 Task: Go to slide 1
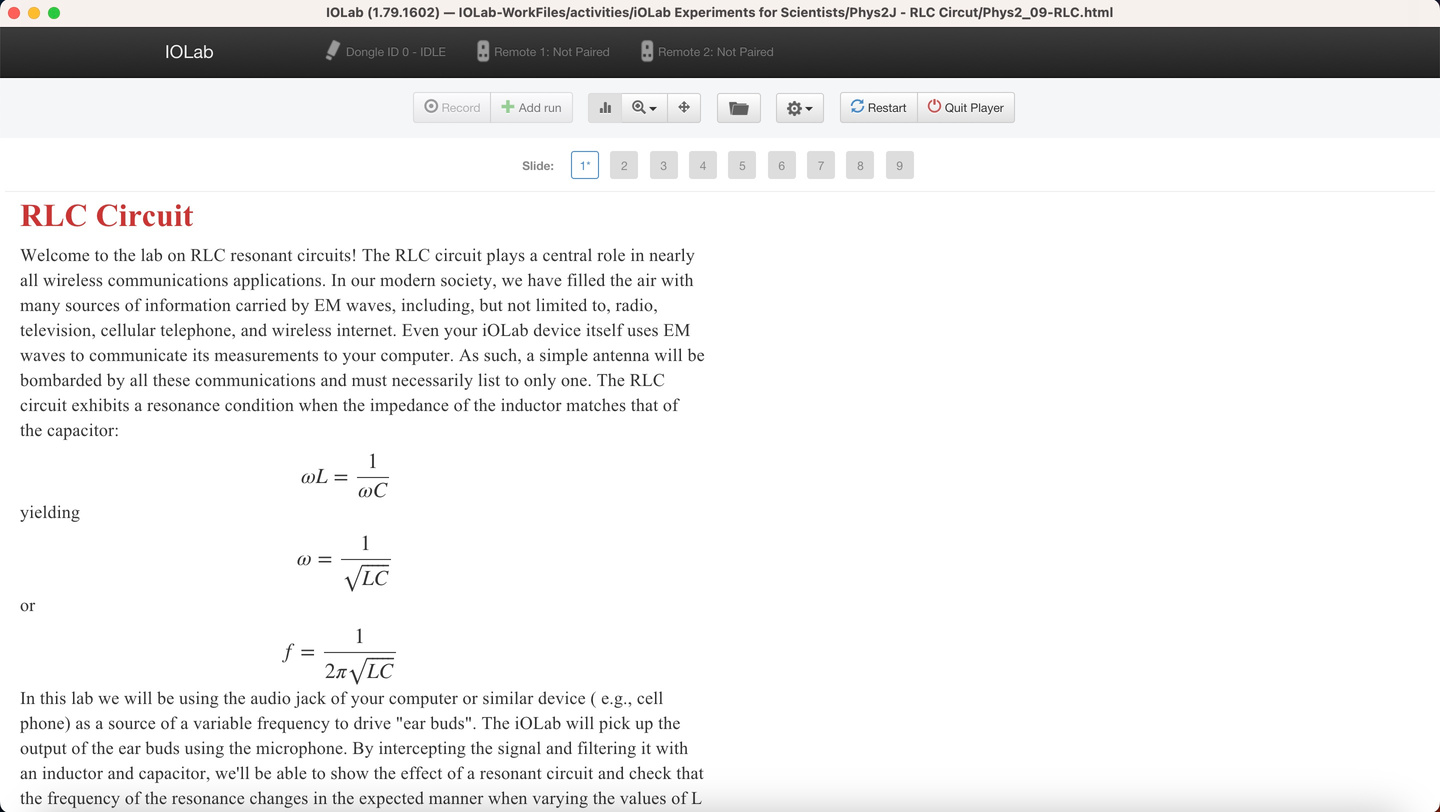(585, 166)
